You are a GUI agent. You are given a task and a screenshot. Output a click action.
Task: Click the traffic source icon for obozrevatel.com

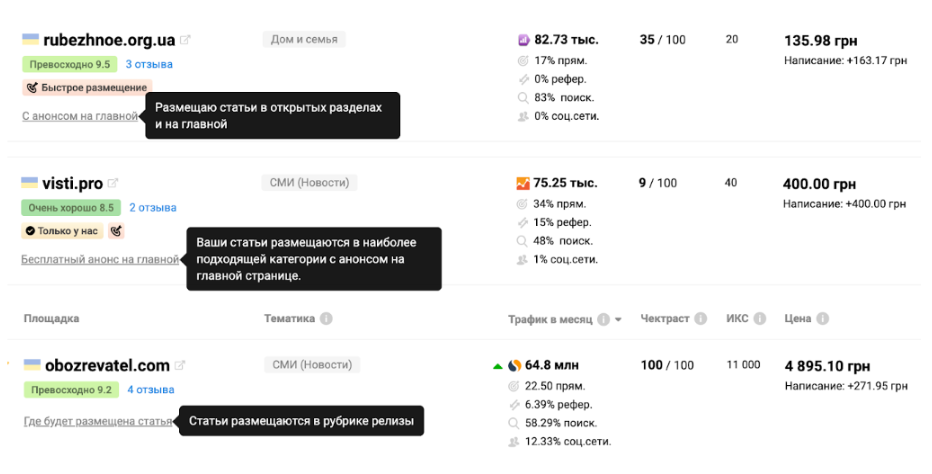[515, 365]
